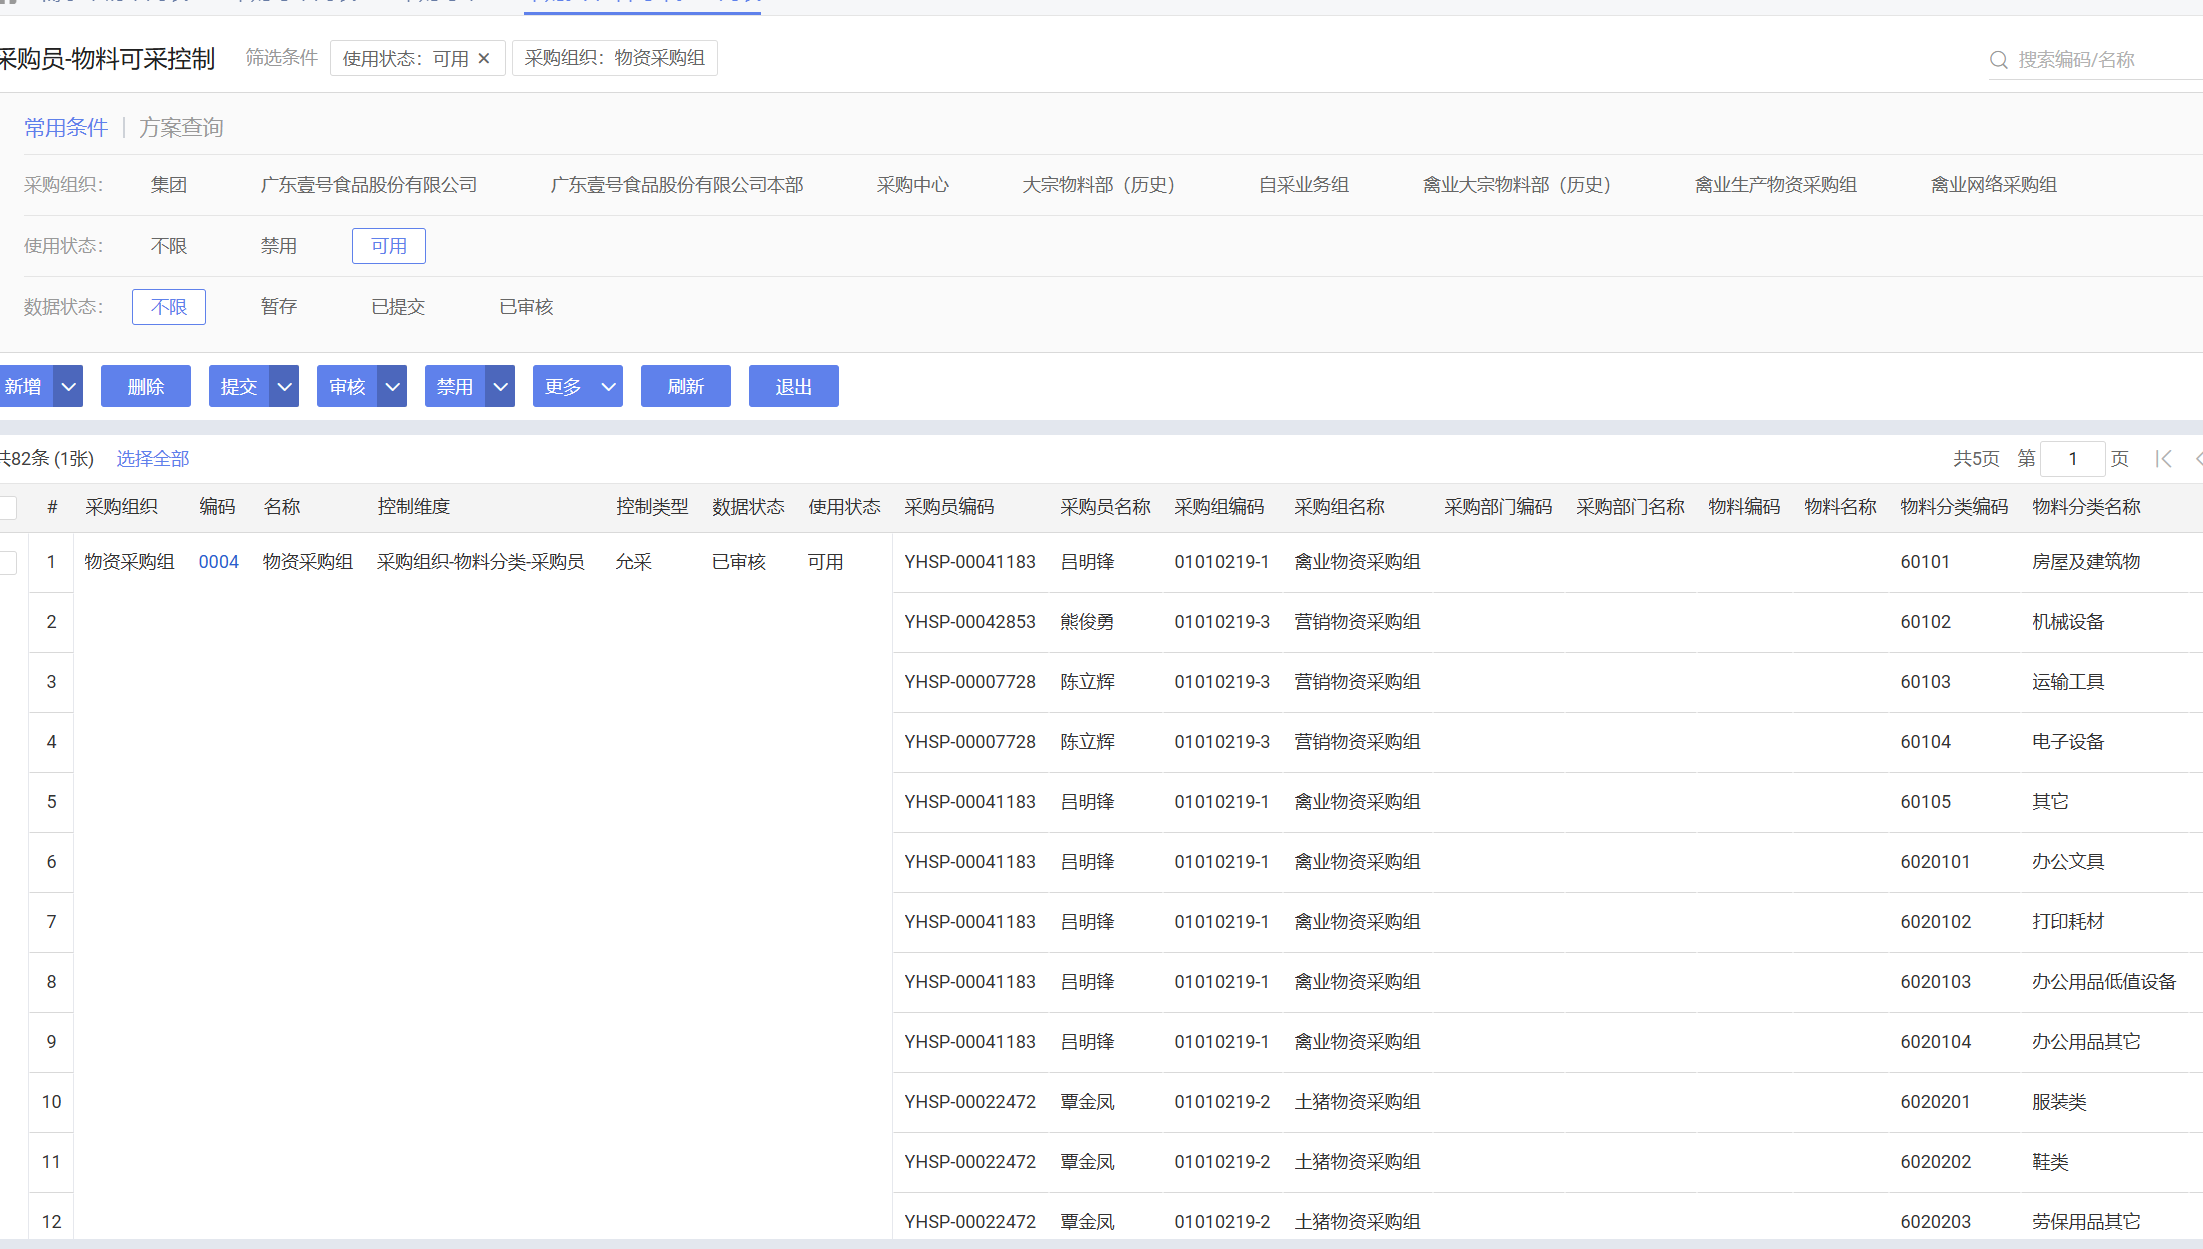Expand the 提交 dropdown arrow

(x=284, y=387)
